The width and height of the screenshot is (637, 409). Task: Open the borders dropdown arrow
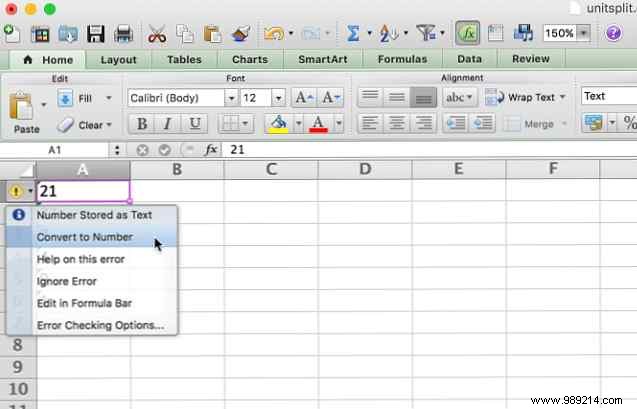click(245, 123)
